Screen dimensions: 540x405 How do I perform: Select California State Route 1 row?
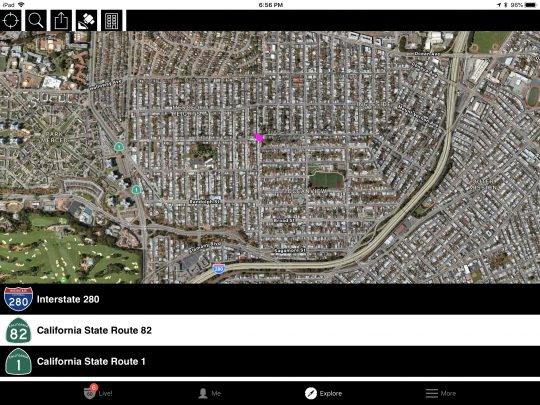[270, 361]
